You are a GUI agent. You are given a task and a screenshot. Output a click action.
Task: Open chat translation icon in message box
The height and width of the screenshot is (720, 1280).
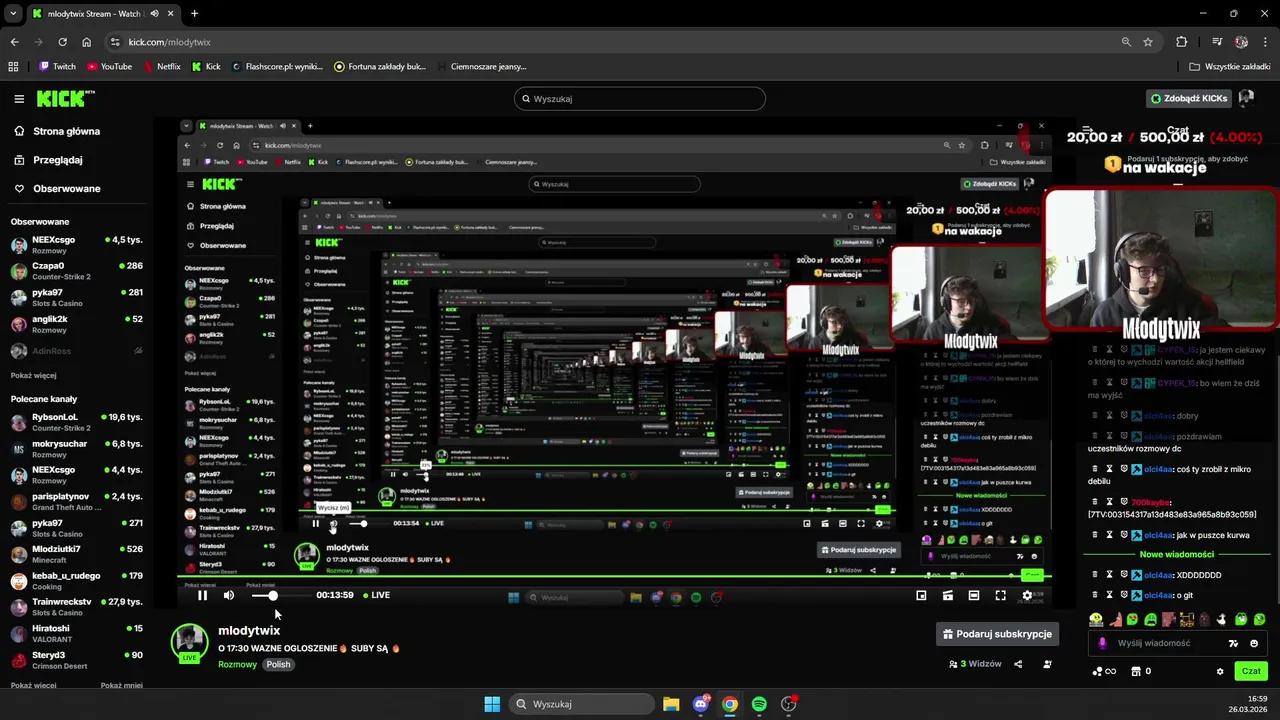(x=1233, y=644)
